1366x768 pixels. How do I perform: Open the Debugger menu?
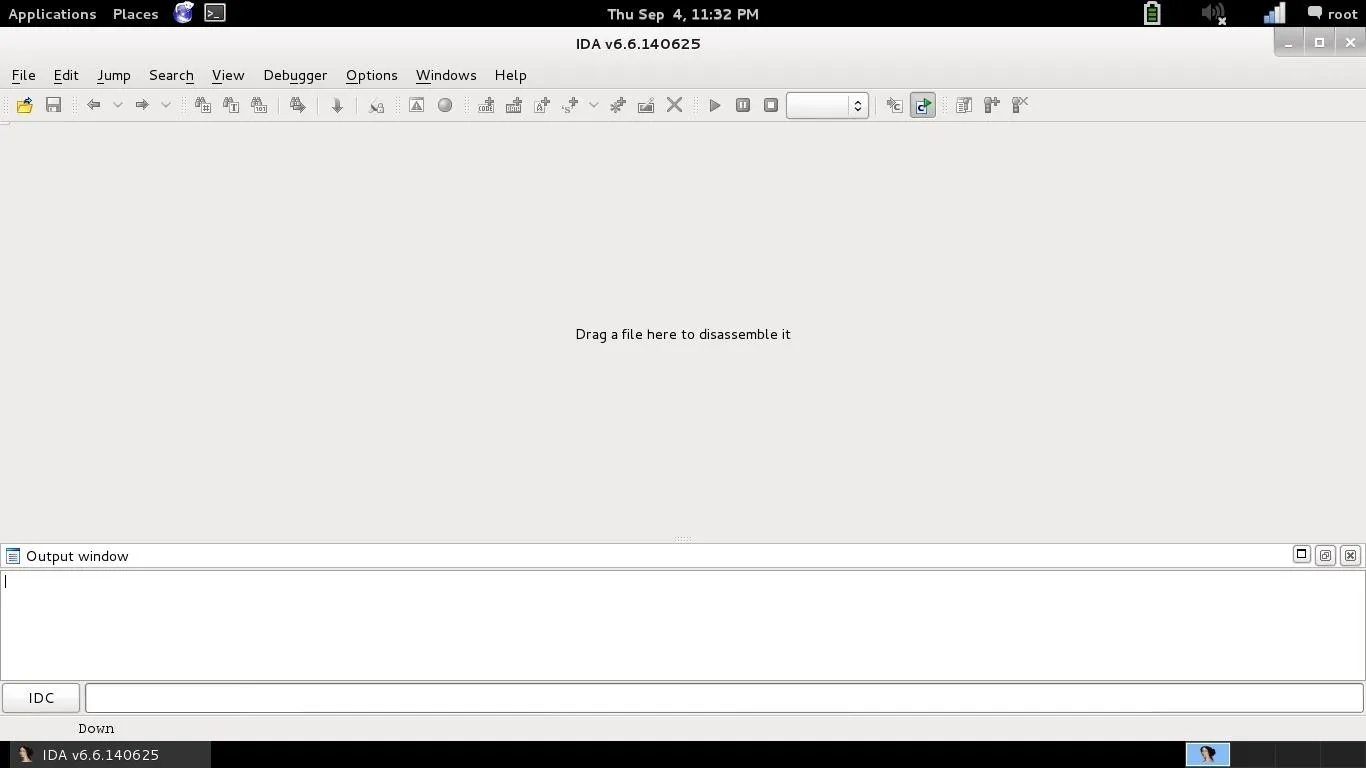(295, 75)
